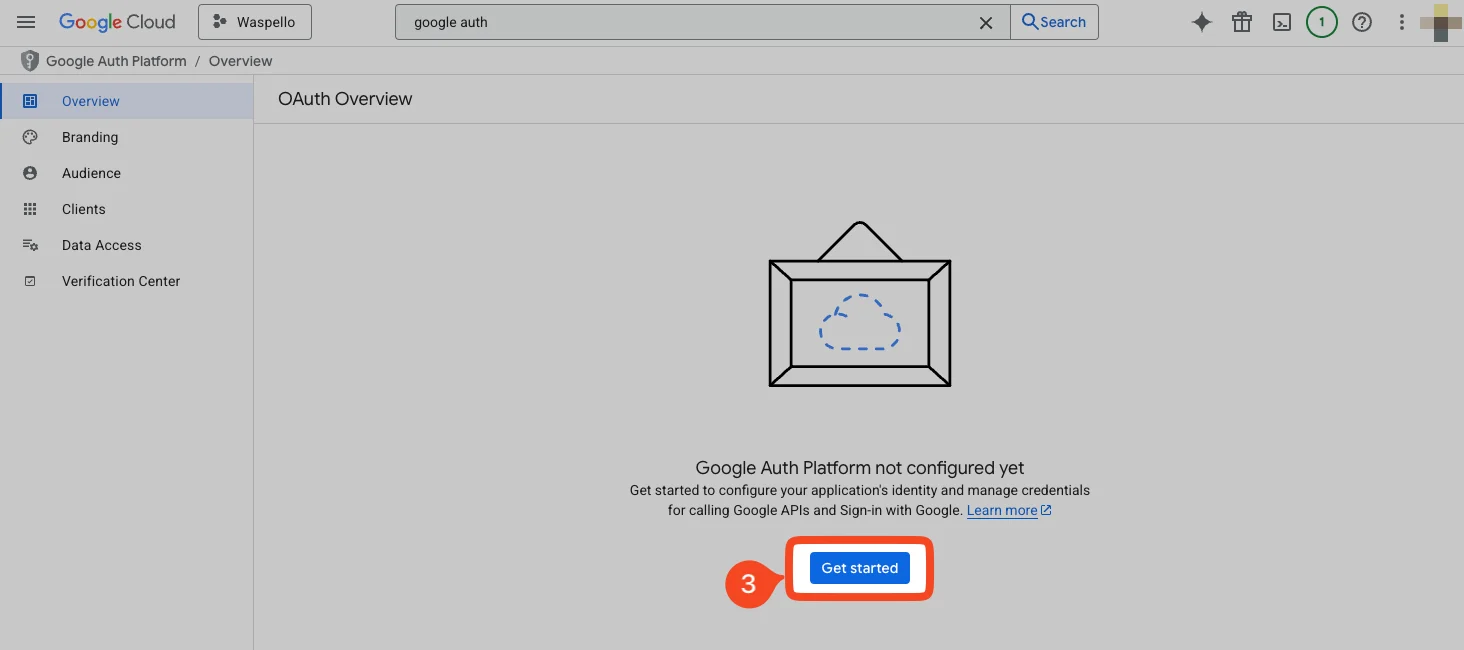Open Audience in the sidebar
The image size is (1464, 650).
[127, 173]
